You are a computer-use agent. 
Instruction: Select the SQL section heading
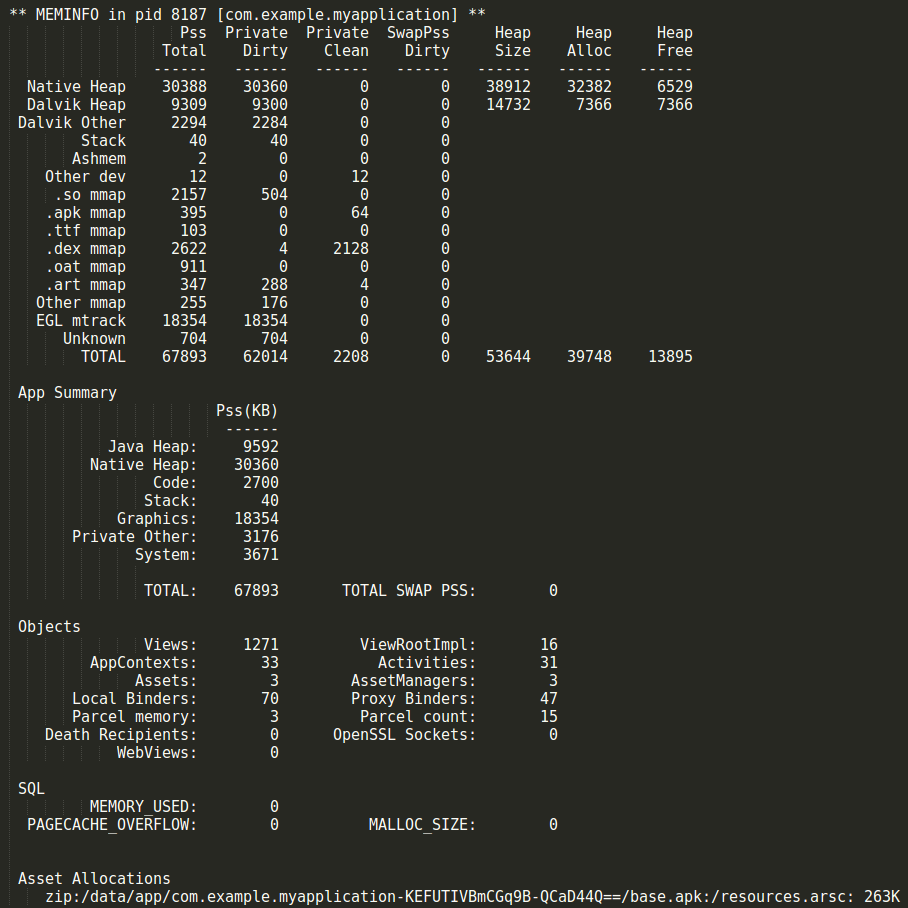[31, 789]
